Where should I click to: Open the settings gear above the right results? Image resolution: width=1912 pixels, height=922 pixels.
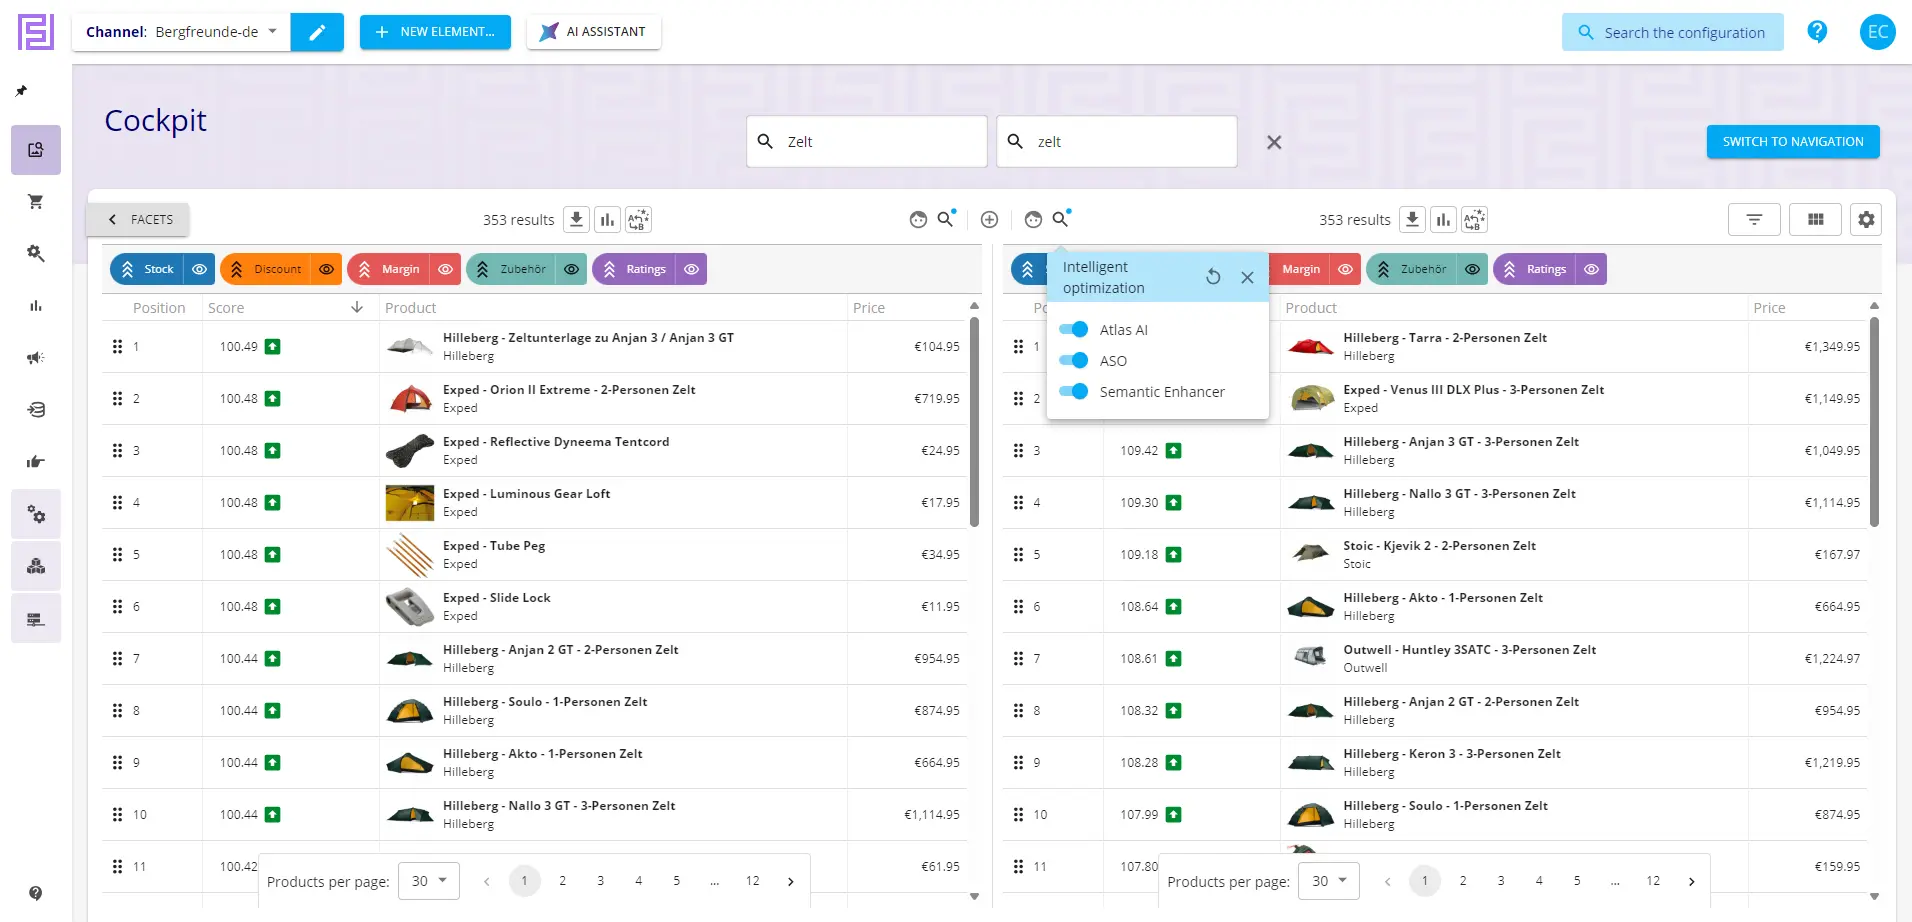[1866, 219]
